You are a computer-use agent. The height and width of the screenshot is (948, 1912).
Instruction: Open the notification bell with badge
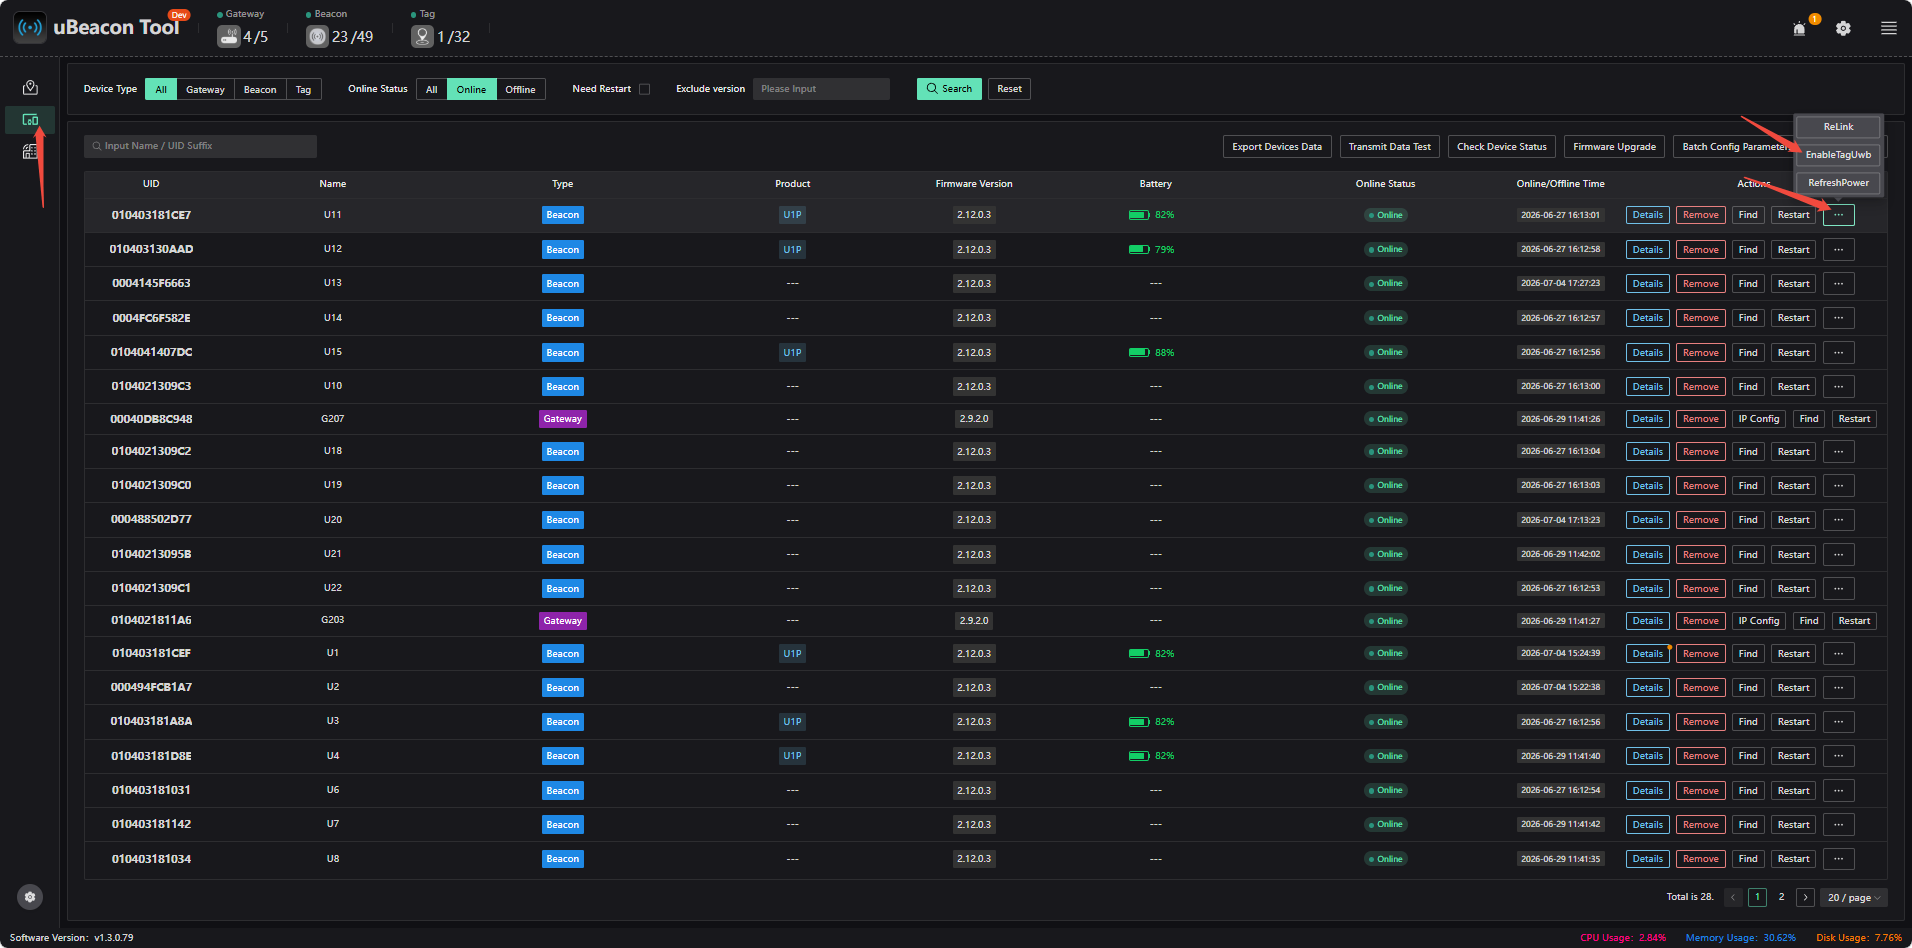click(1800, 28)
